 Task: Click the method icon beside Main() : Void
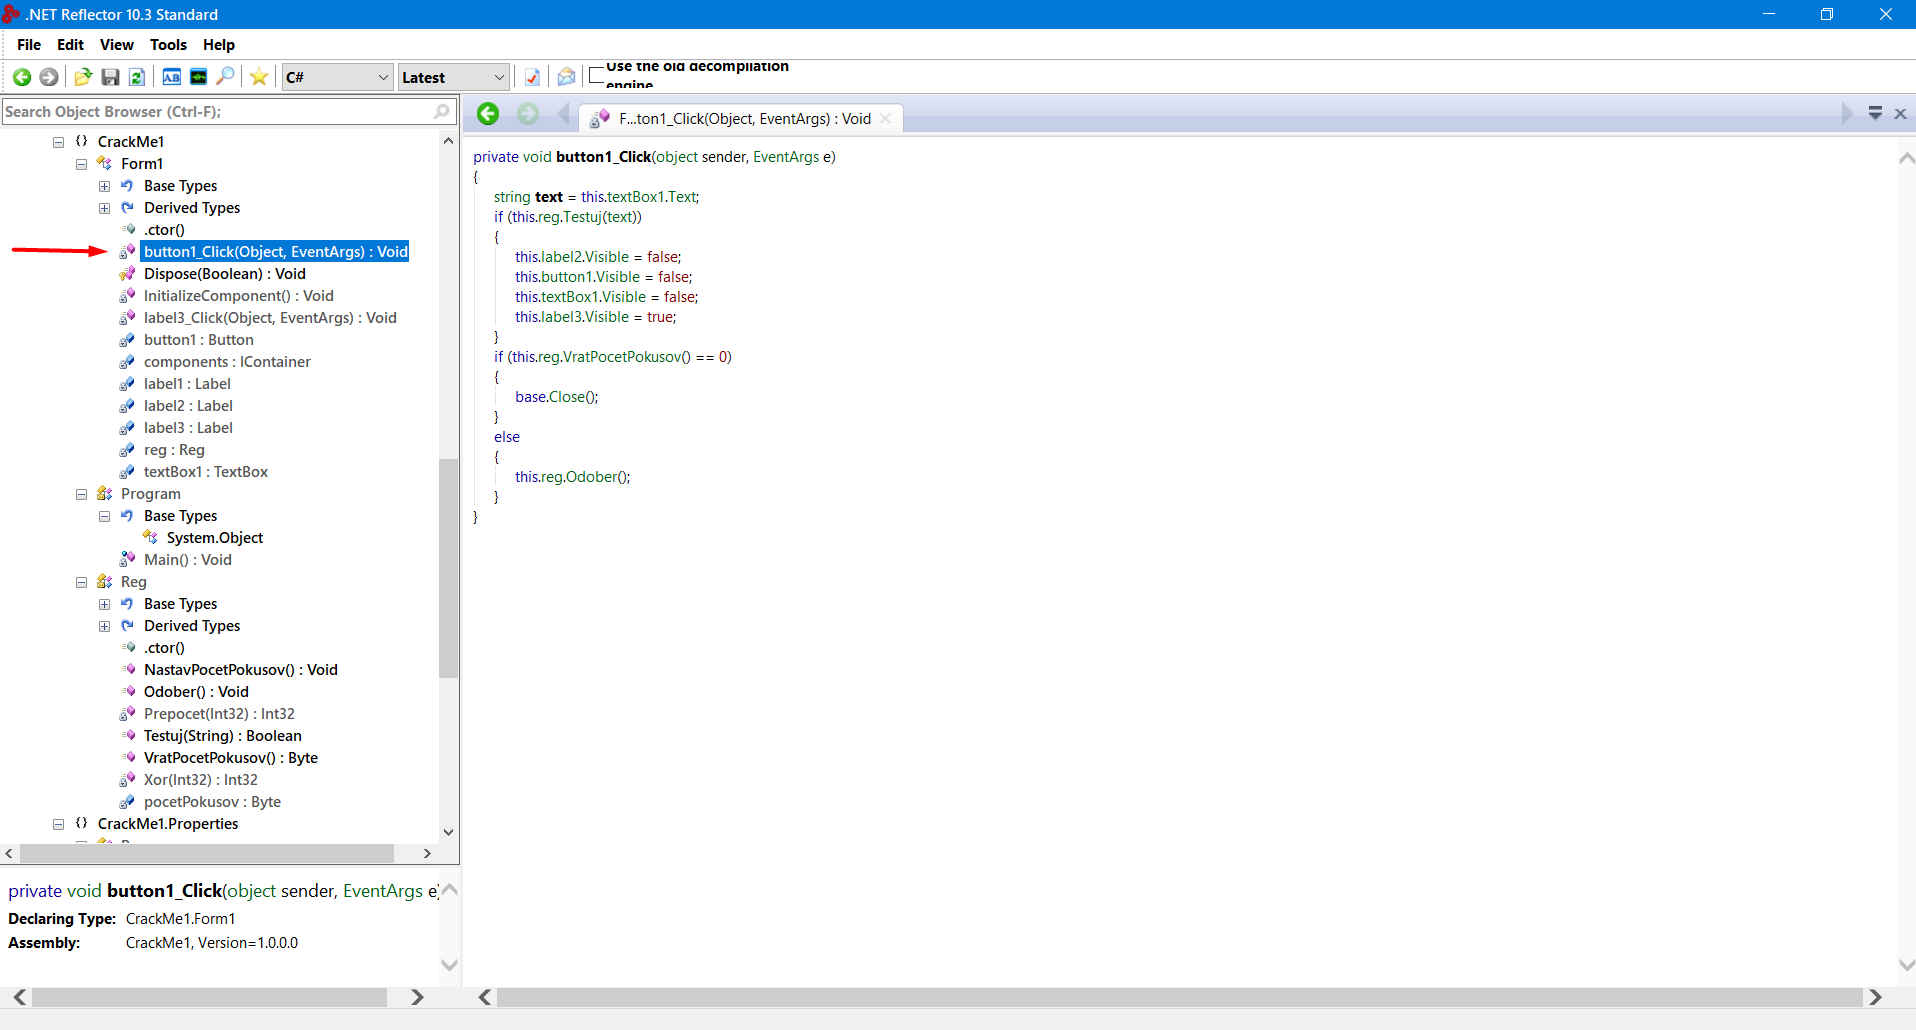pyautogui.click(x=127, y=560)
